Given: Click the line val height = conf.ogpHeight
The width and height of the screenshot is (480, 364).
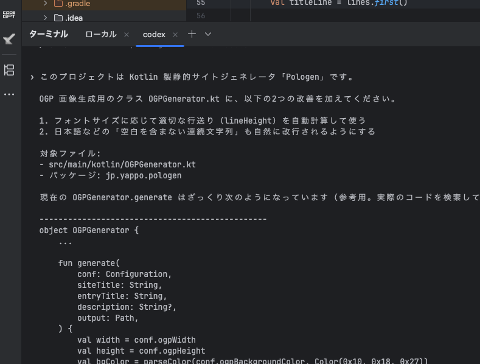Looking at the screenshot, I should tap(141, 351).
